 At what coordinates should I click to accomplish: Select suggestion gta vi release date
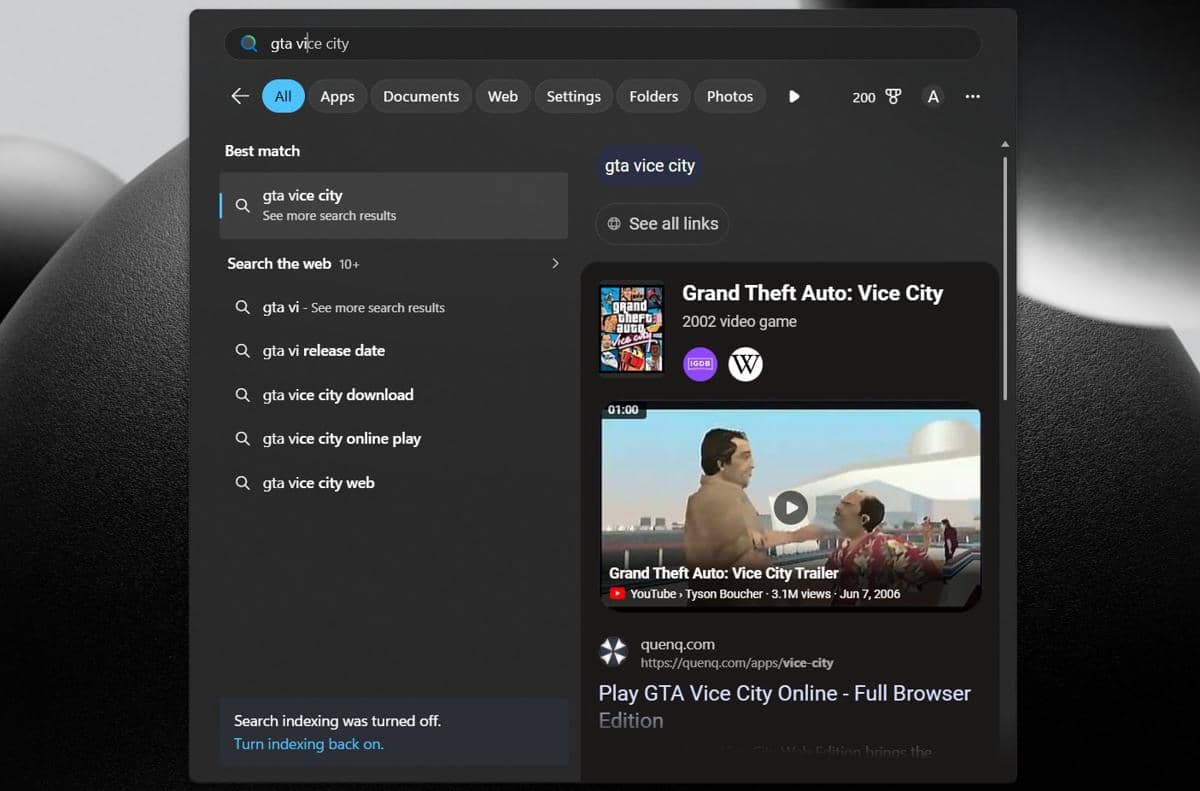click(394, 351)
